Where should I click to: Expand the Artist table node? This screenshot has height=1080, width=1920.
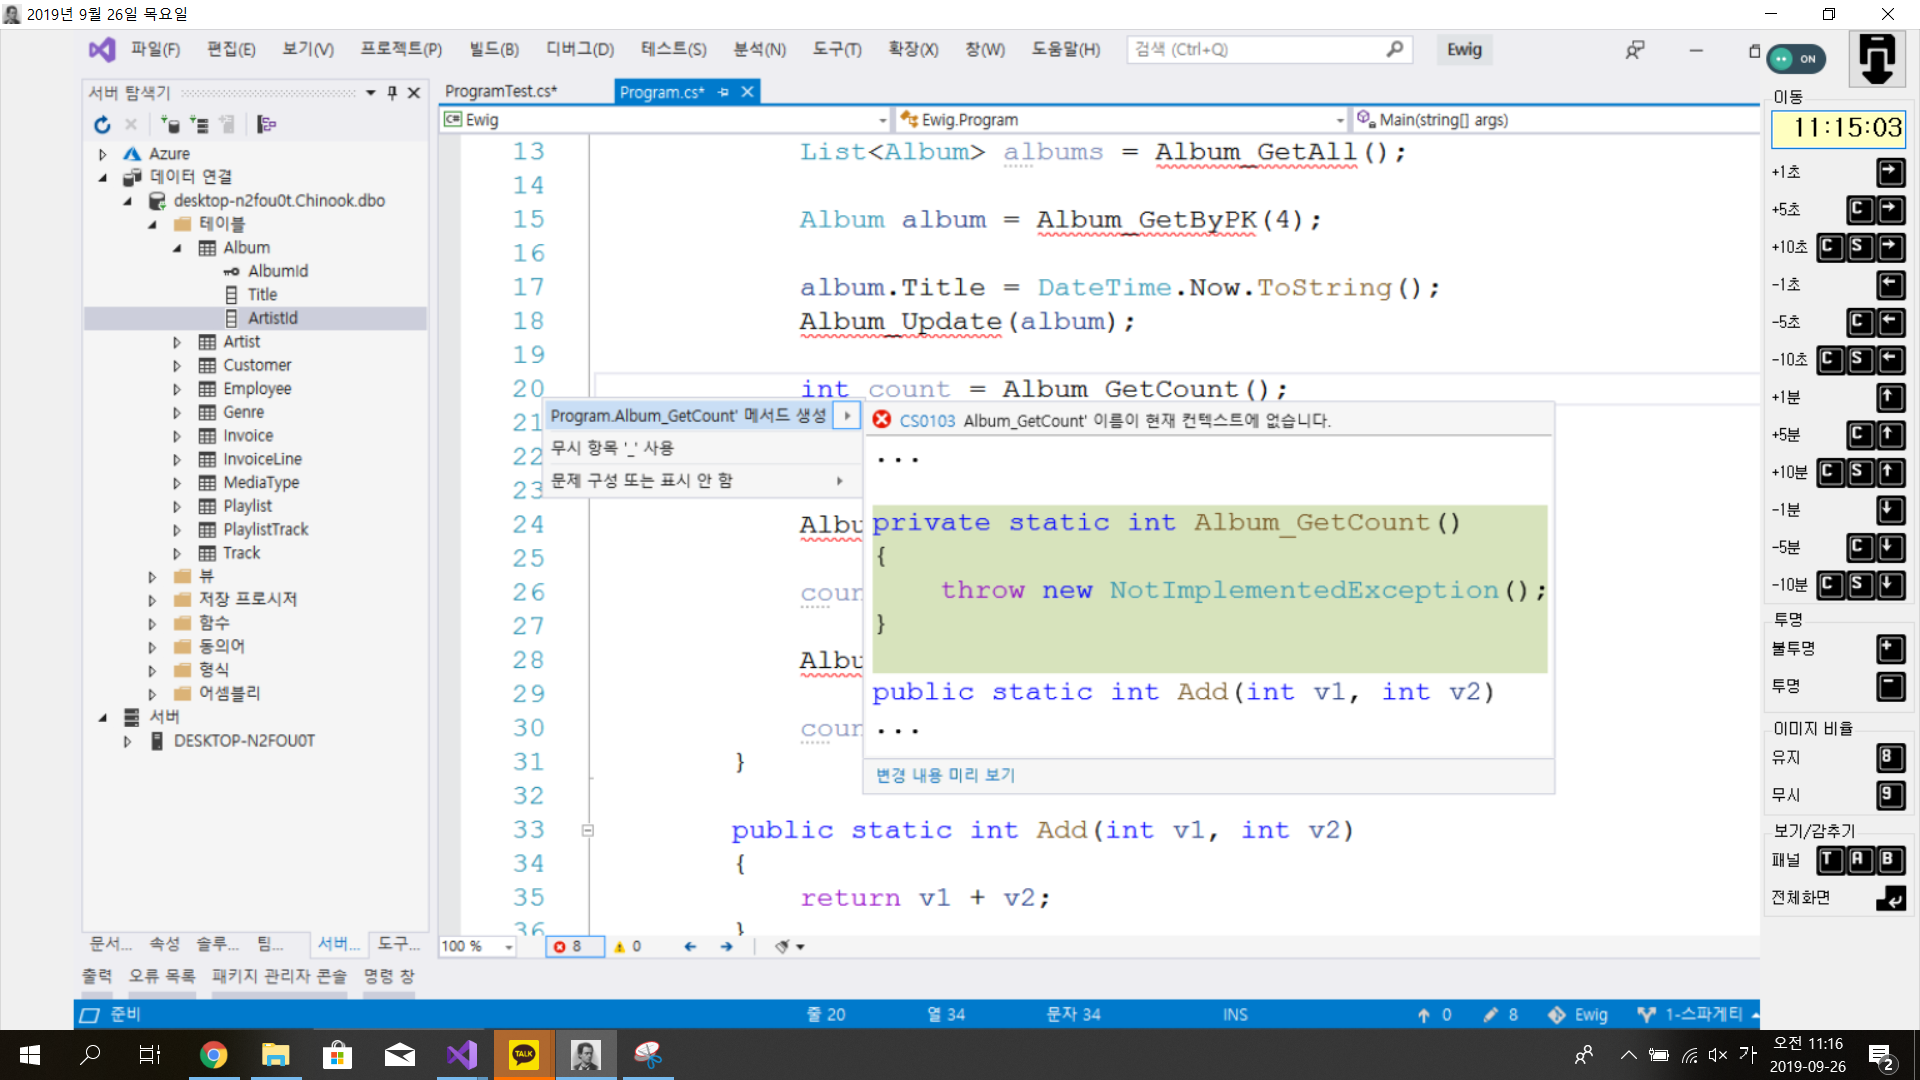point(177,342)
